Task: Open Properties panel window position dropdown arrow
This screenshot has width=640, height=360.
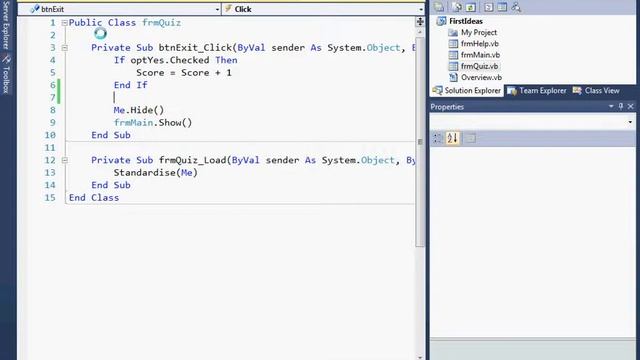Action: point(611,106)
